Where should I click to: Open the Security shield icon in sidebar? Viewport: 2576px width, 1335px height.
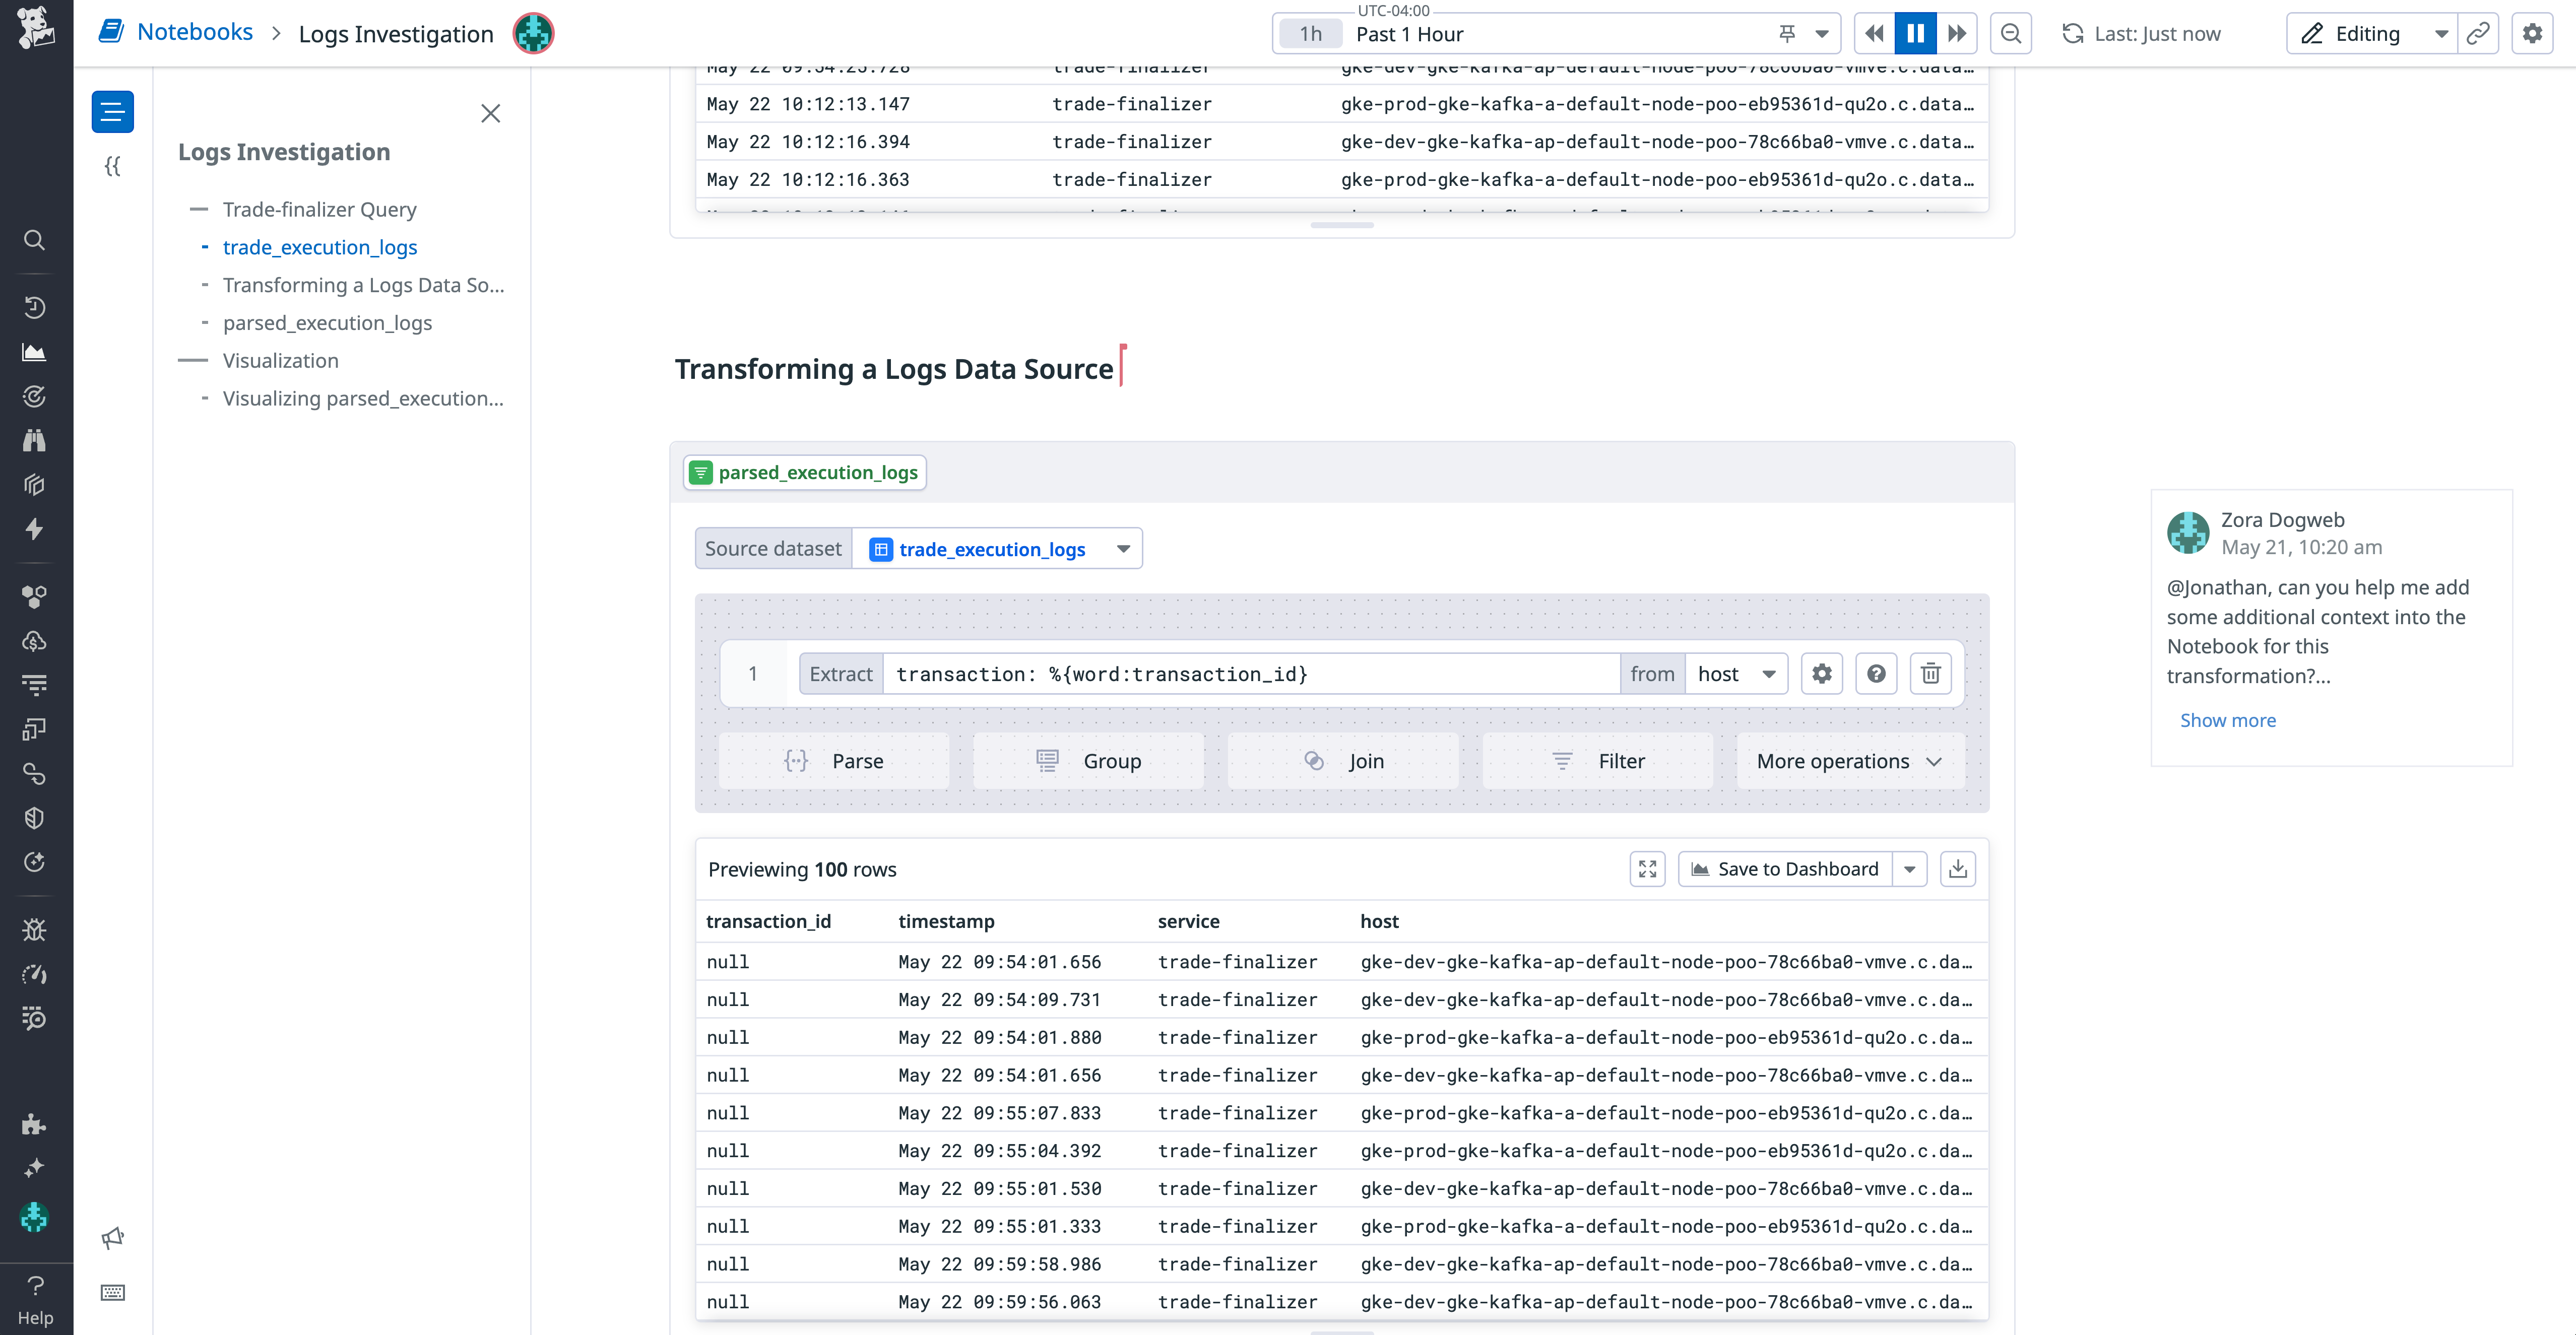click(35, 817)
